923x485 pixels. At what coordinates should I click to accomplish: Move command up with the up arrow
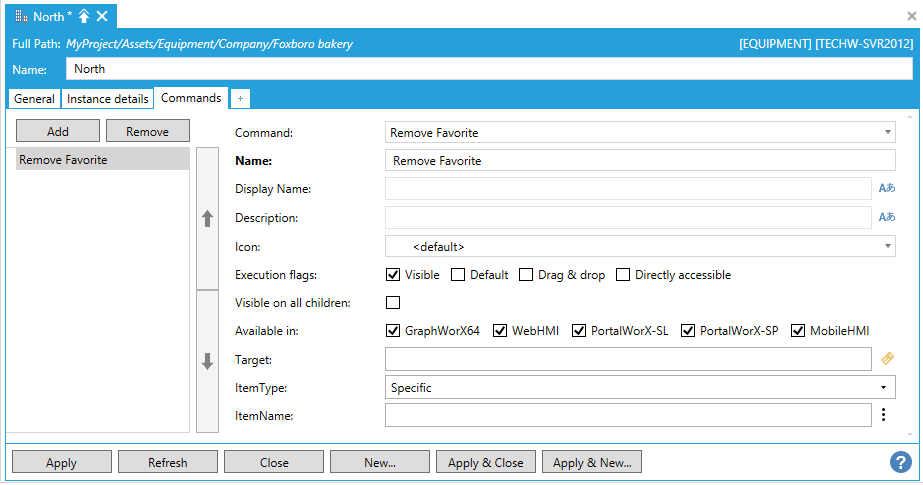(208, 218)
